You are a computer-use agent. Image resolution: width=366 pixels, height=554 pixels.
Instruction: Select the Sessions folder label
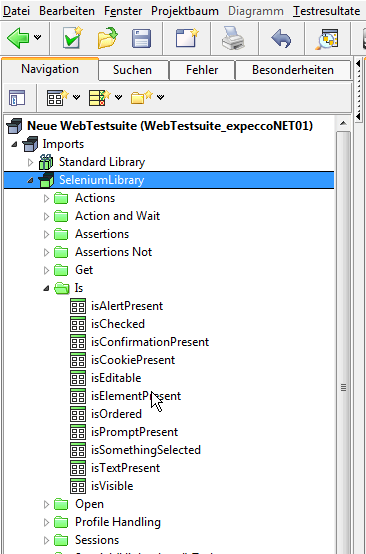[97, 540]
